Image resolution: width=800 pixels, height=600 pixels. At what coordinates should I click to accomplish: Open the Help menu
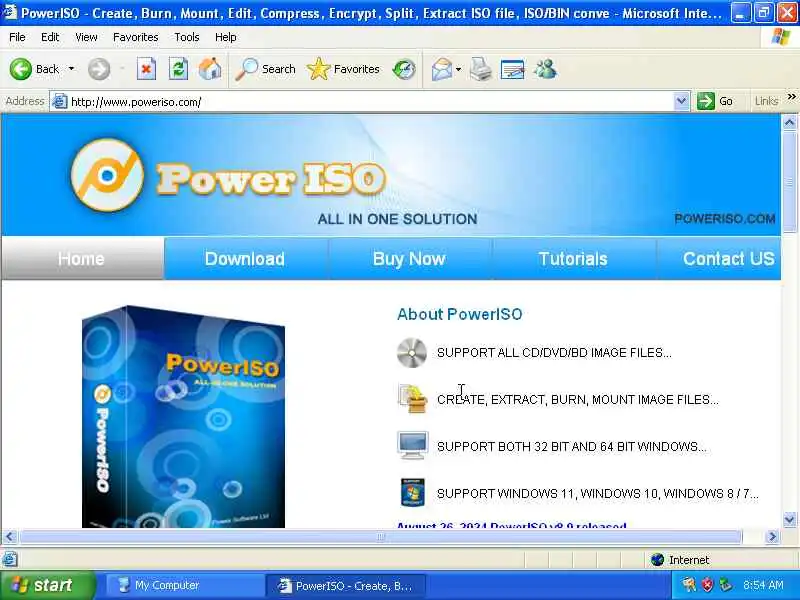click(x=226, y=37)
